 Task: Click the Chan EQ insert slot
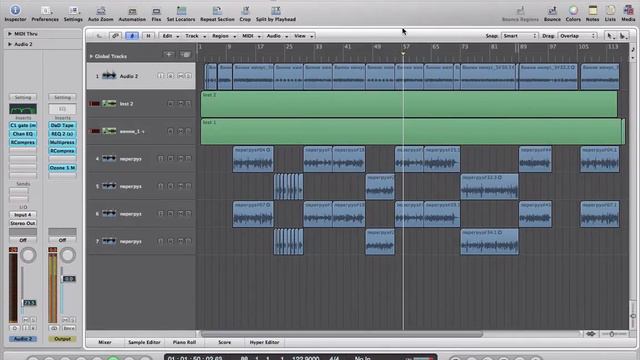point(23,134)
